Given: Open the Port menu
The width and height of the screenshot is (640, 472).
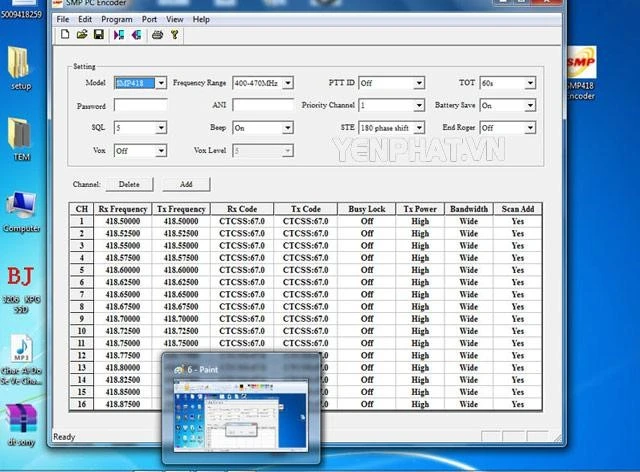Looking at the screenshot, I should point(149,19).
